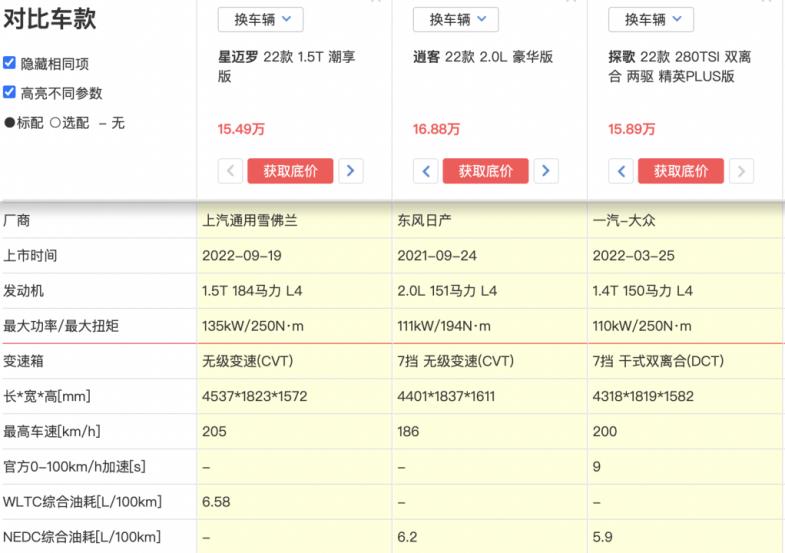785x553 pixels.
Task: Select the 一汽-大众 manufacturer cell
Action: pos(624,220)
